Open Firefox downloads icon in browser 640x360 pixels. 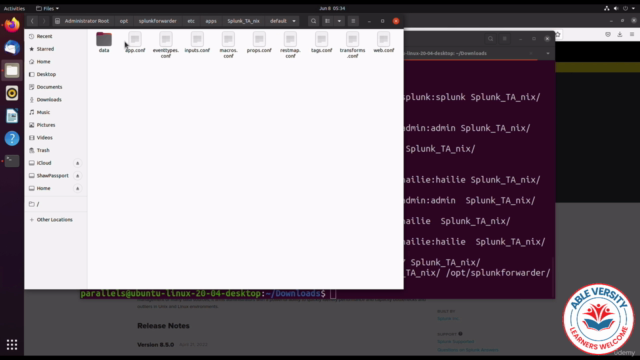pos(620,35)
